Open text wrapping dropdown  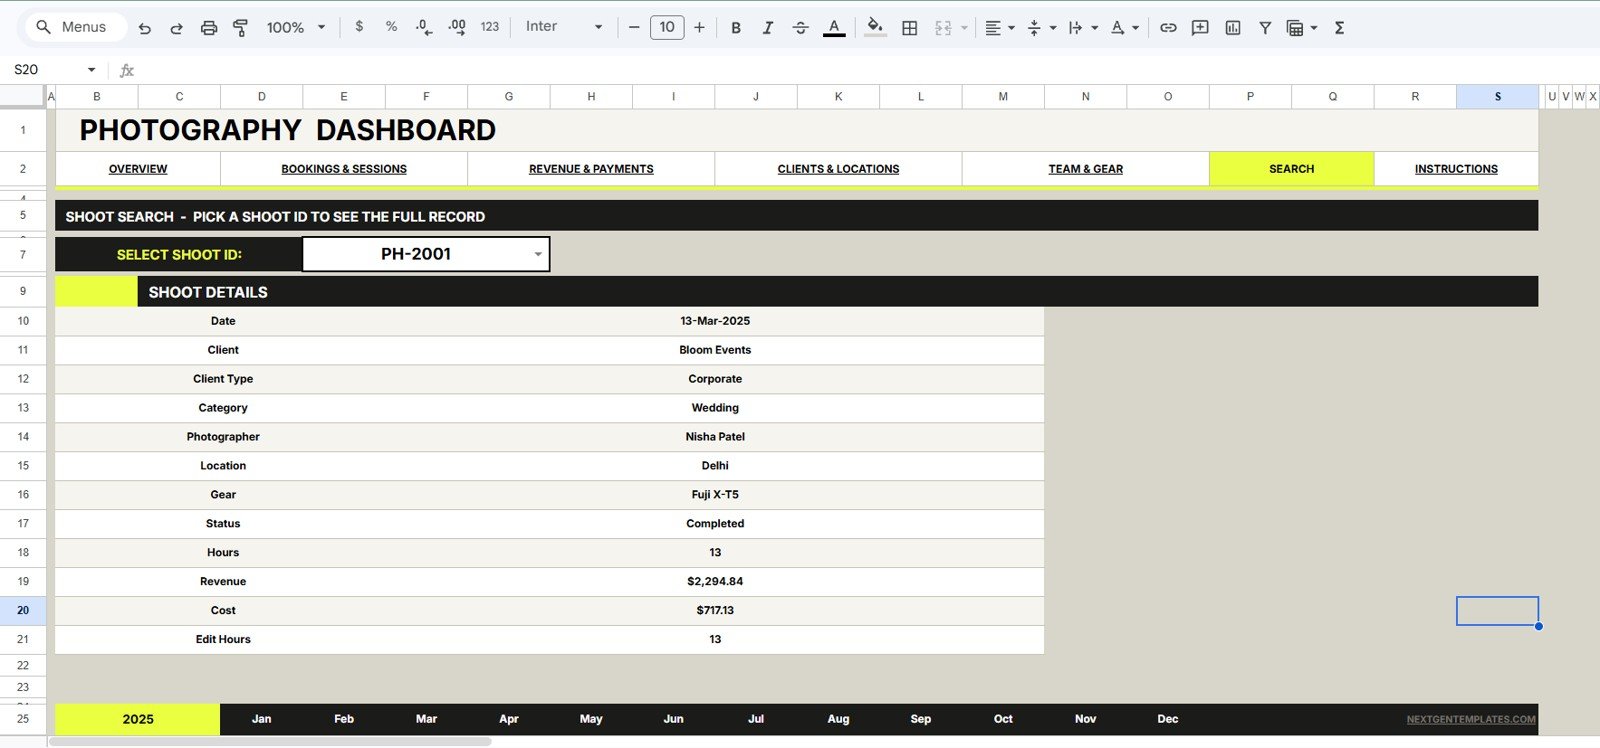(x=1083, y=28)
